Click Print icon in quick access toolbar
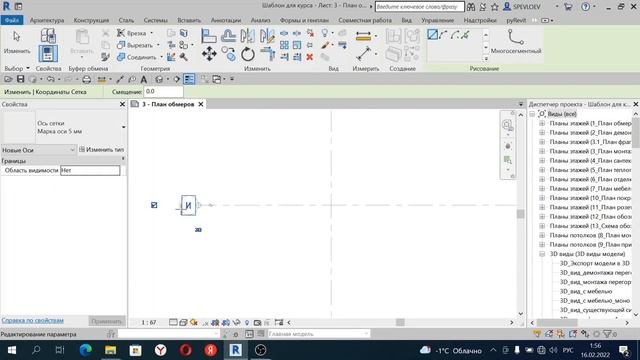This screenshot has height=360, width=640. (87, 79)
